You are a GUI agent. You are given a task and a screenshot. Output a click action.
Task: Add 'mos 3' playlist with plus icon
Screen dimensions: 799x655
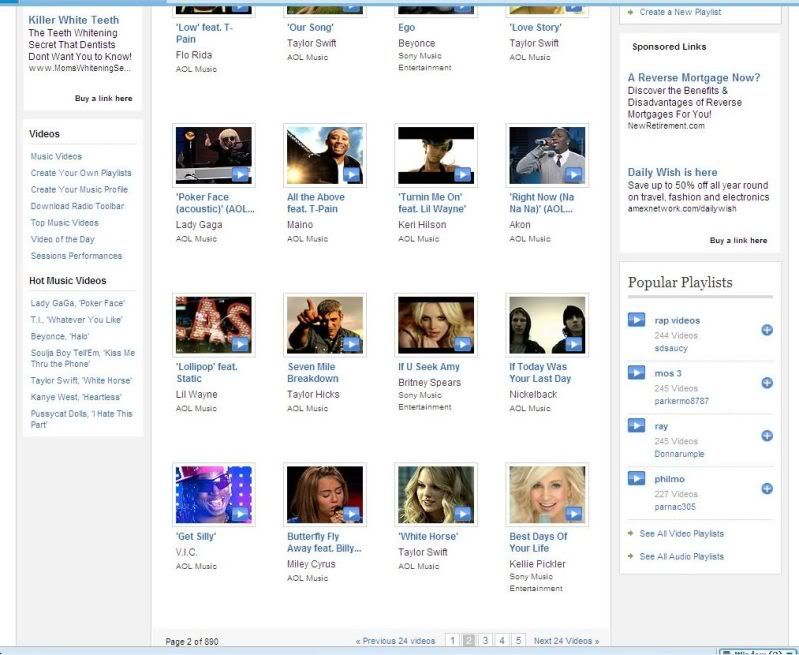767,383
